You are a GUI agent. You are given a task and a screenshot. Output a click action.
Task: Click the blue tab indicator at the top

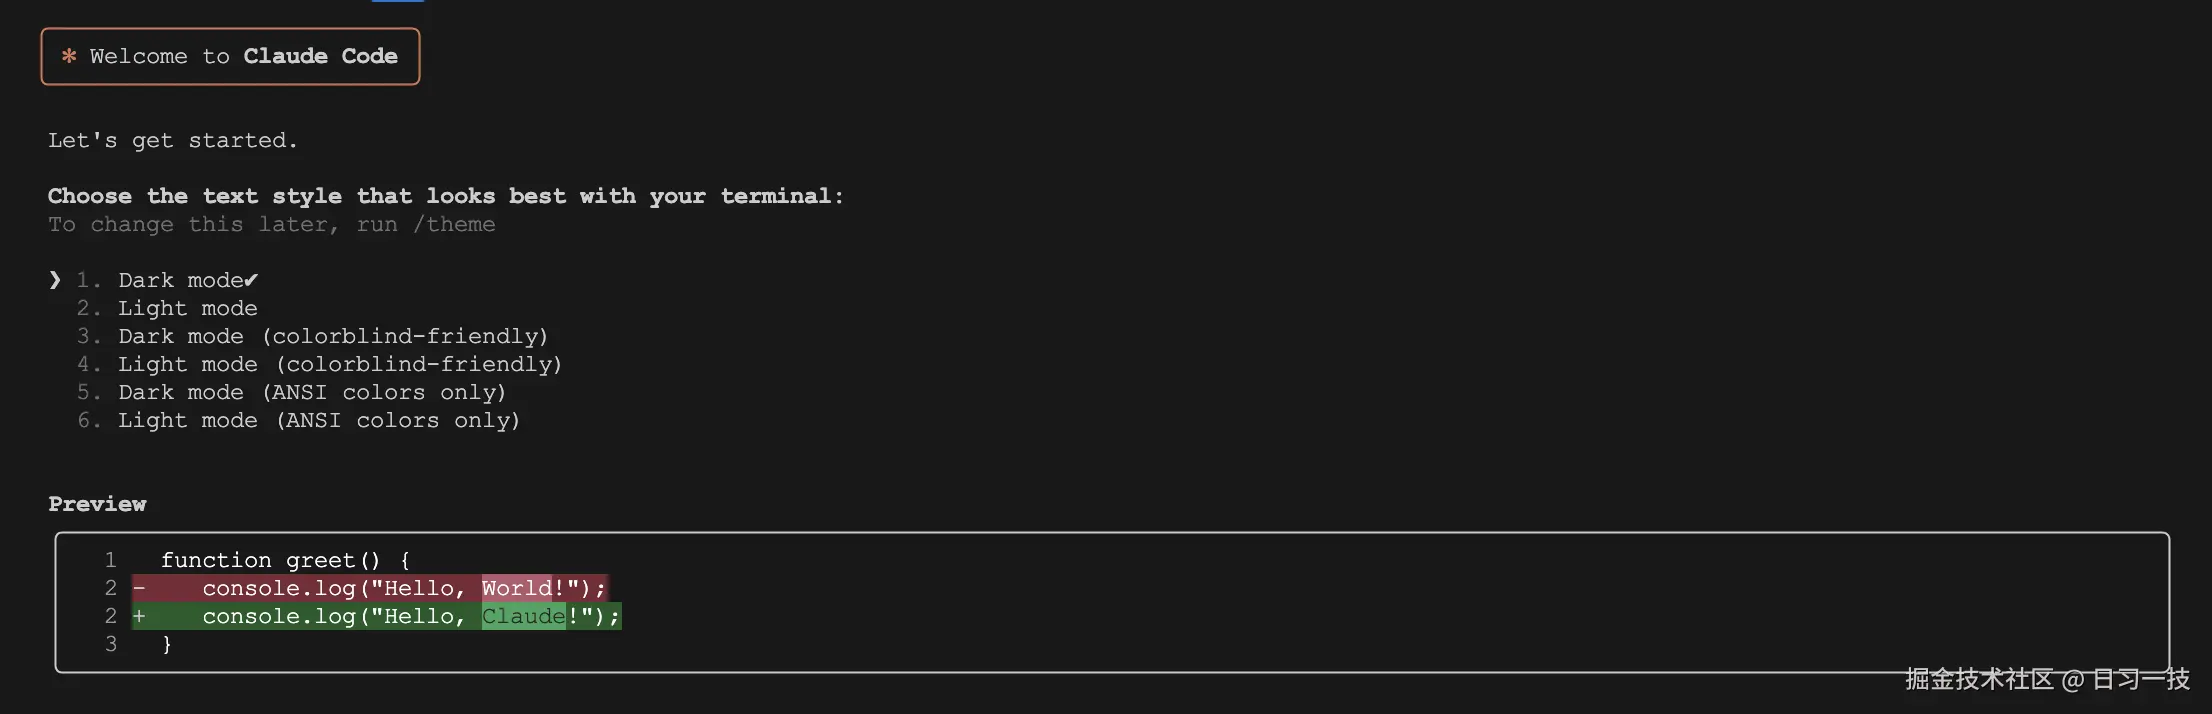click(x=397, y=2)
